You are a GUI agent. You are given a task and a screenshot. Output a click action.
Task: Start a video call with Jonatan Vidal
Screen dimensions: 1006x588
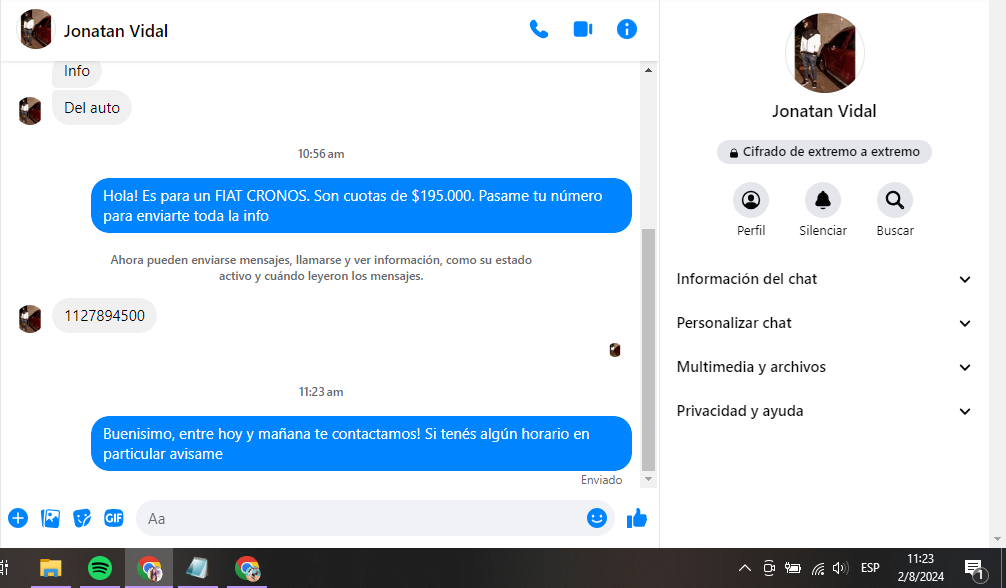pos(583,30)
